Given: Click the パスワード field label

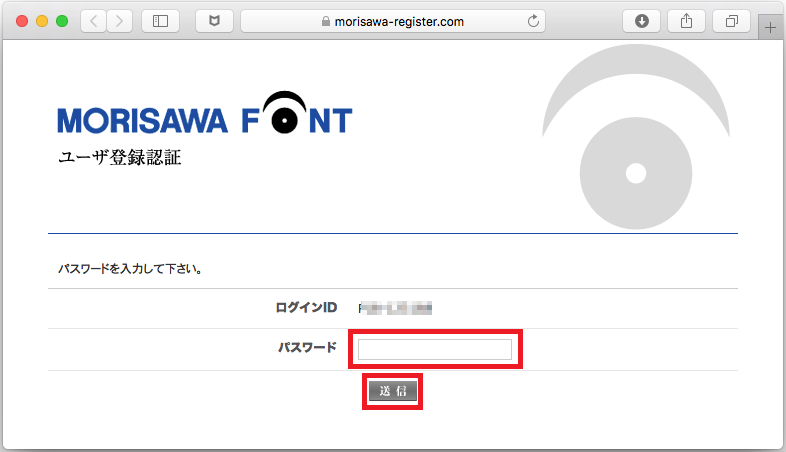Looking at the screenshot, I should (x=307, y=348).
